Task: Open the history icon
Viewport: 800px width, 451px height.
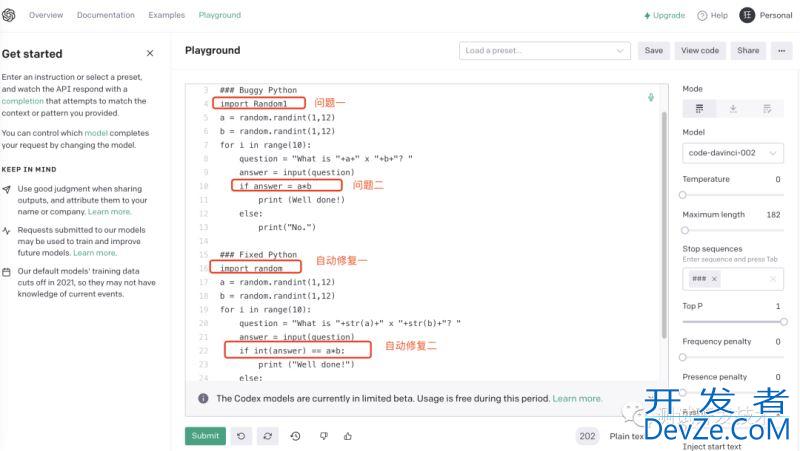Action: click(x=295, y=436)
